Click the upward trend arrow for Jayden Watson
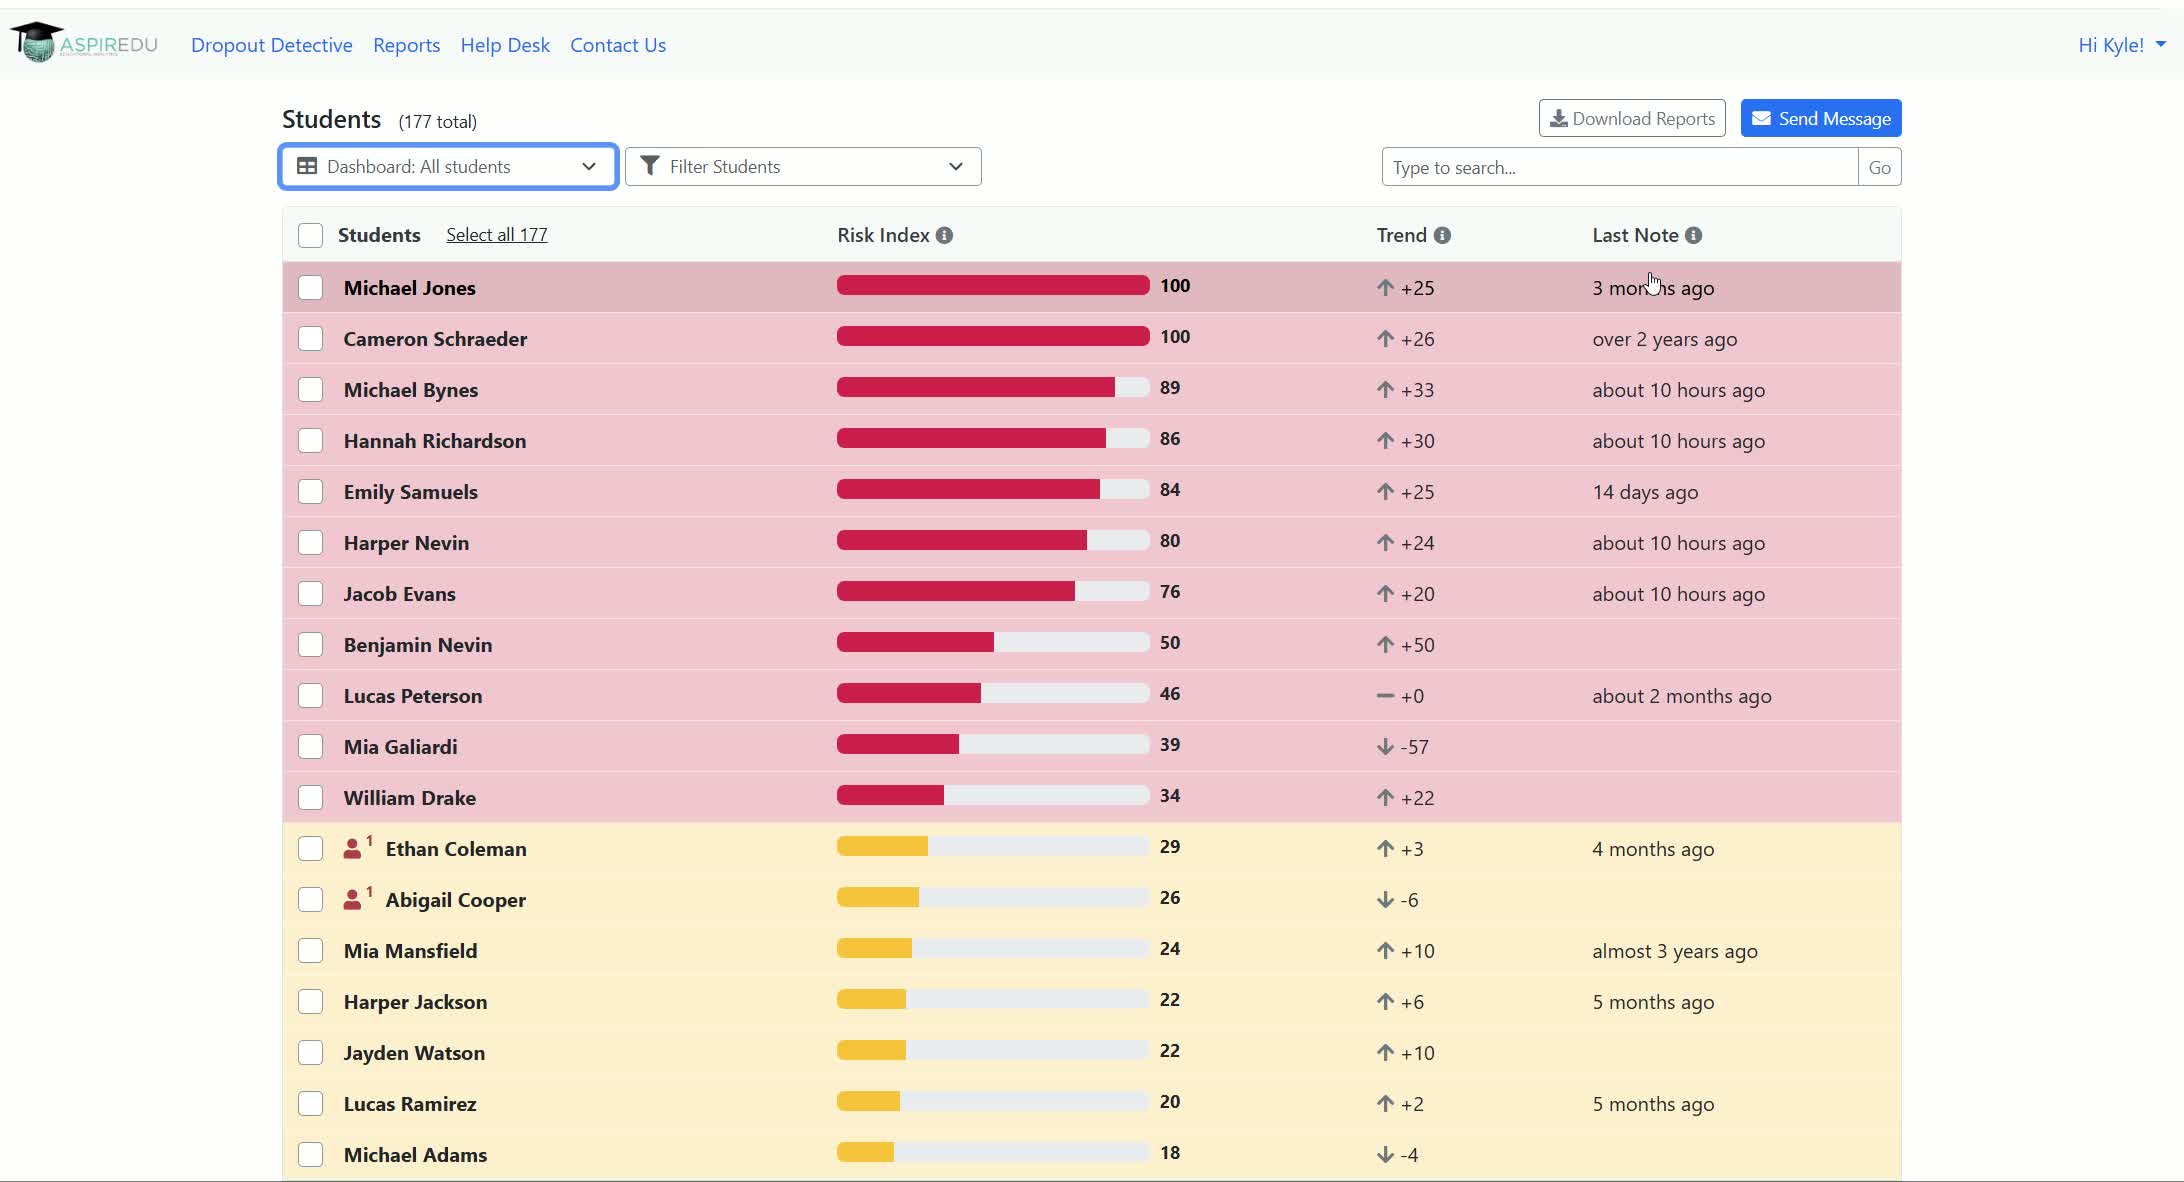This screenshot has width=2184, height=1182. point(1385,1053)
